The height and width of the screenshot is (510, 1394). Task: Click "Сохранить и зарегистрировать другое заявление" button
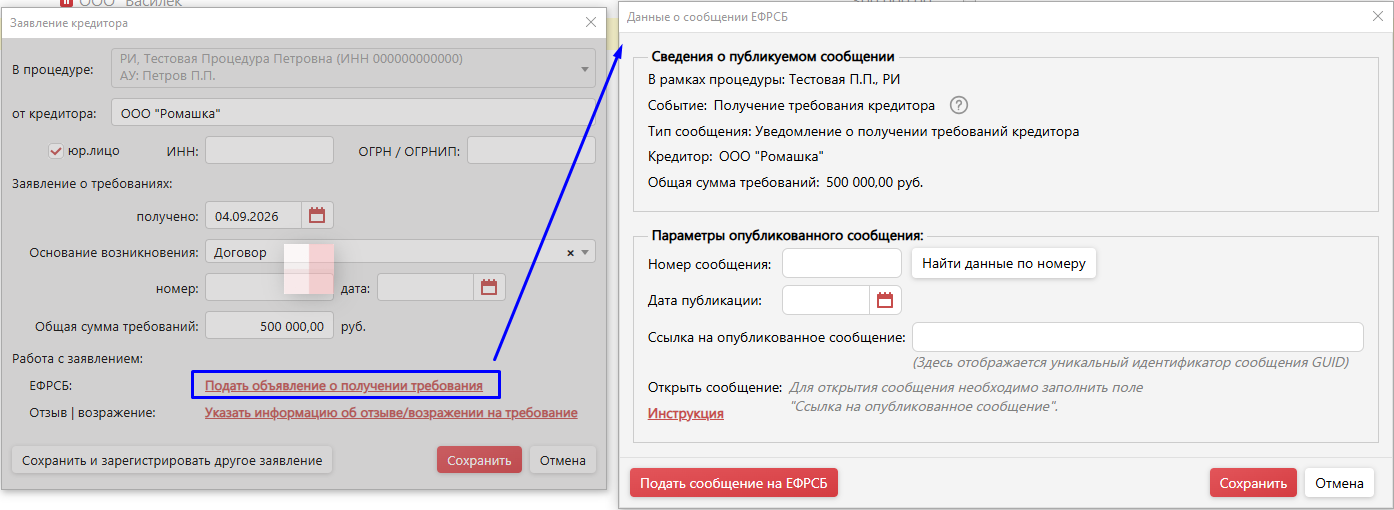click(x=171, y=460)
